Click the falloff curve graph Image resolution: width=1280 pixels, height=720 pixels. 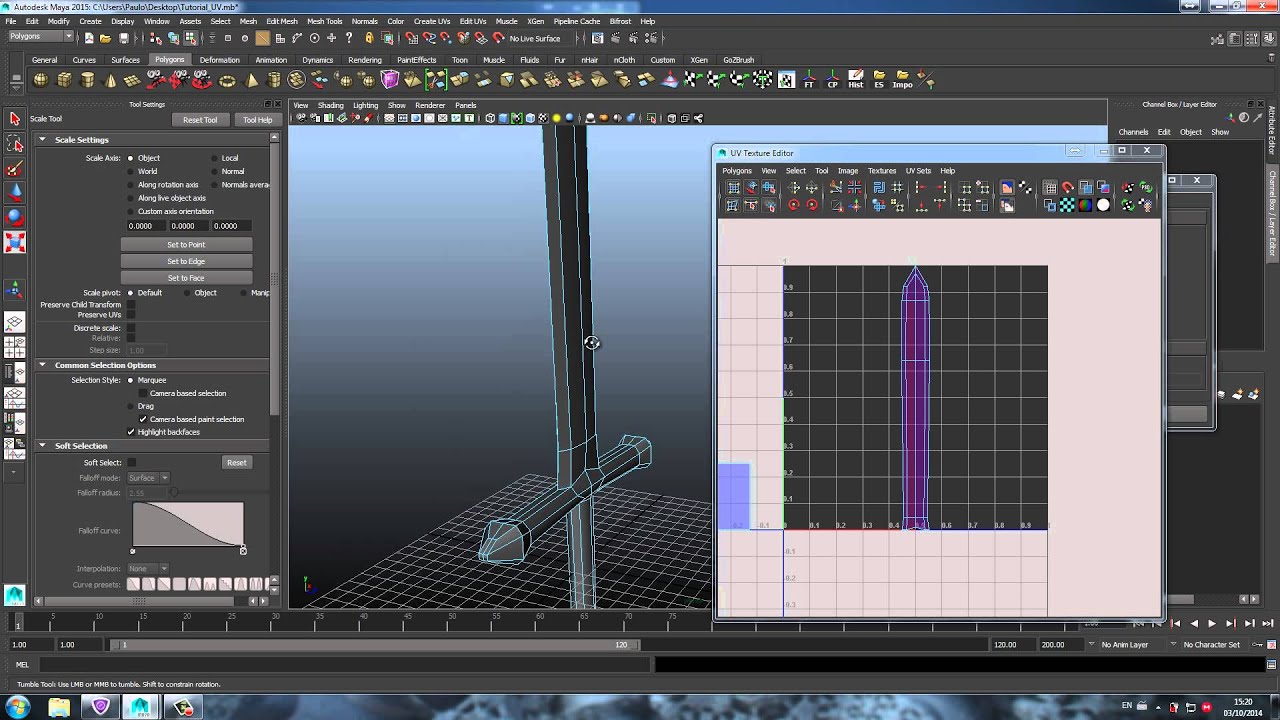tap(188, 525)
